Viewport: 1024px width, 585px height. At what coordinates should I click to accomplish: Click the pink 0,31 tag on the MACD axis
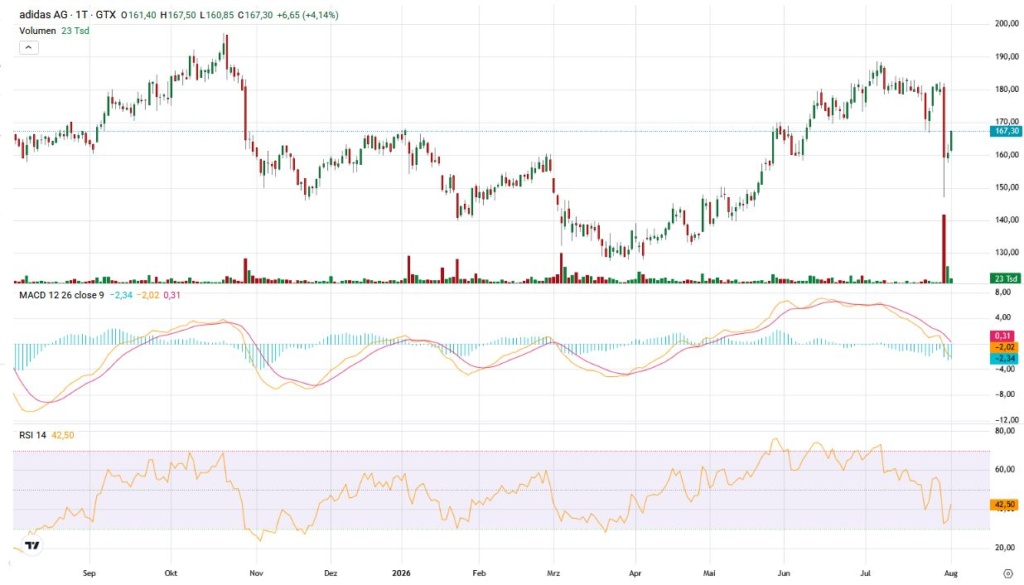point(1004,336)
